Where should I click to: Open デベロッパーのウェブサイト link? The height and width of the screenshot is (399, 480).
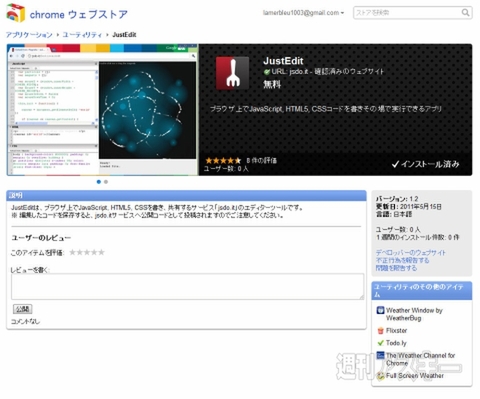pos(410,252)
